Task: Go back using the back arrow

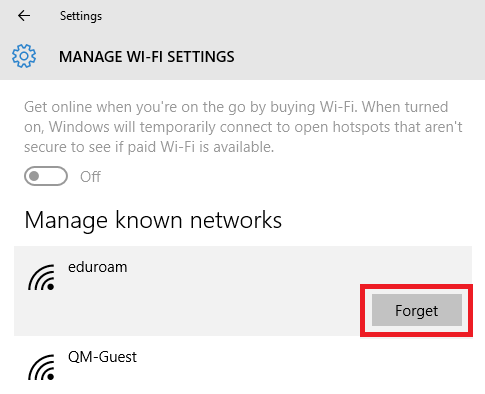Action: coord(24,16)
